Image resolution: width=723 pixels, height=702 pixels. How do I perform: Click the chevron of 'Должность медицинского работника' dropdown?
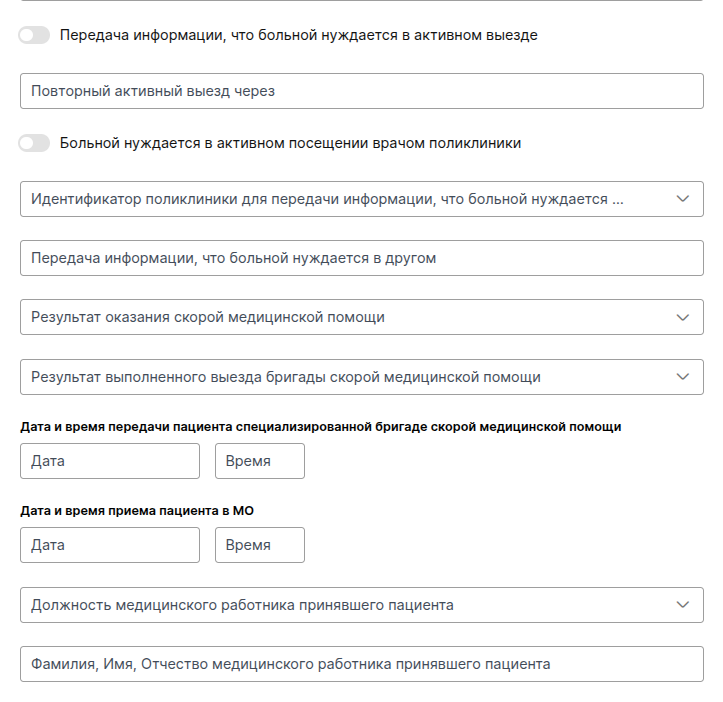tap(683, 605)
